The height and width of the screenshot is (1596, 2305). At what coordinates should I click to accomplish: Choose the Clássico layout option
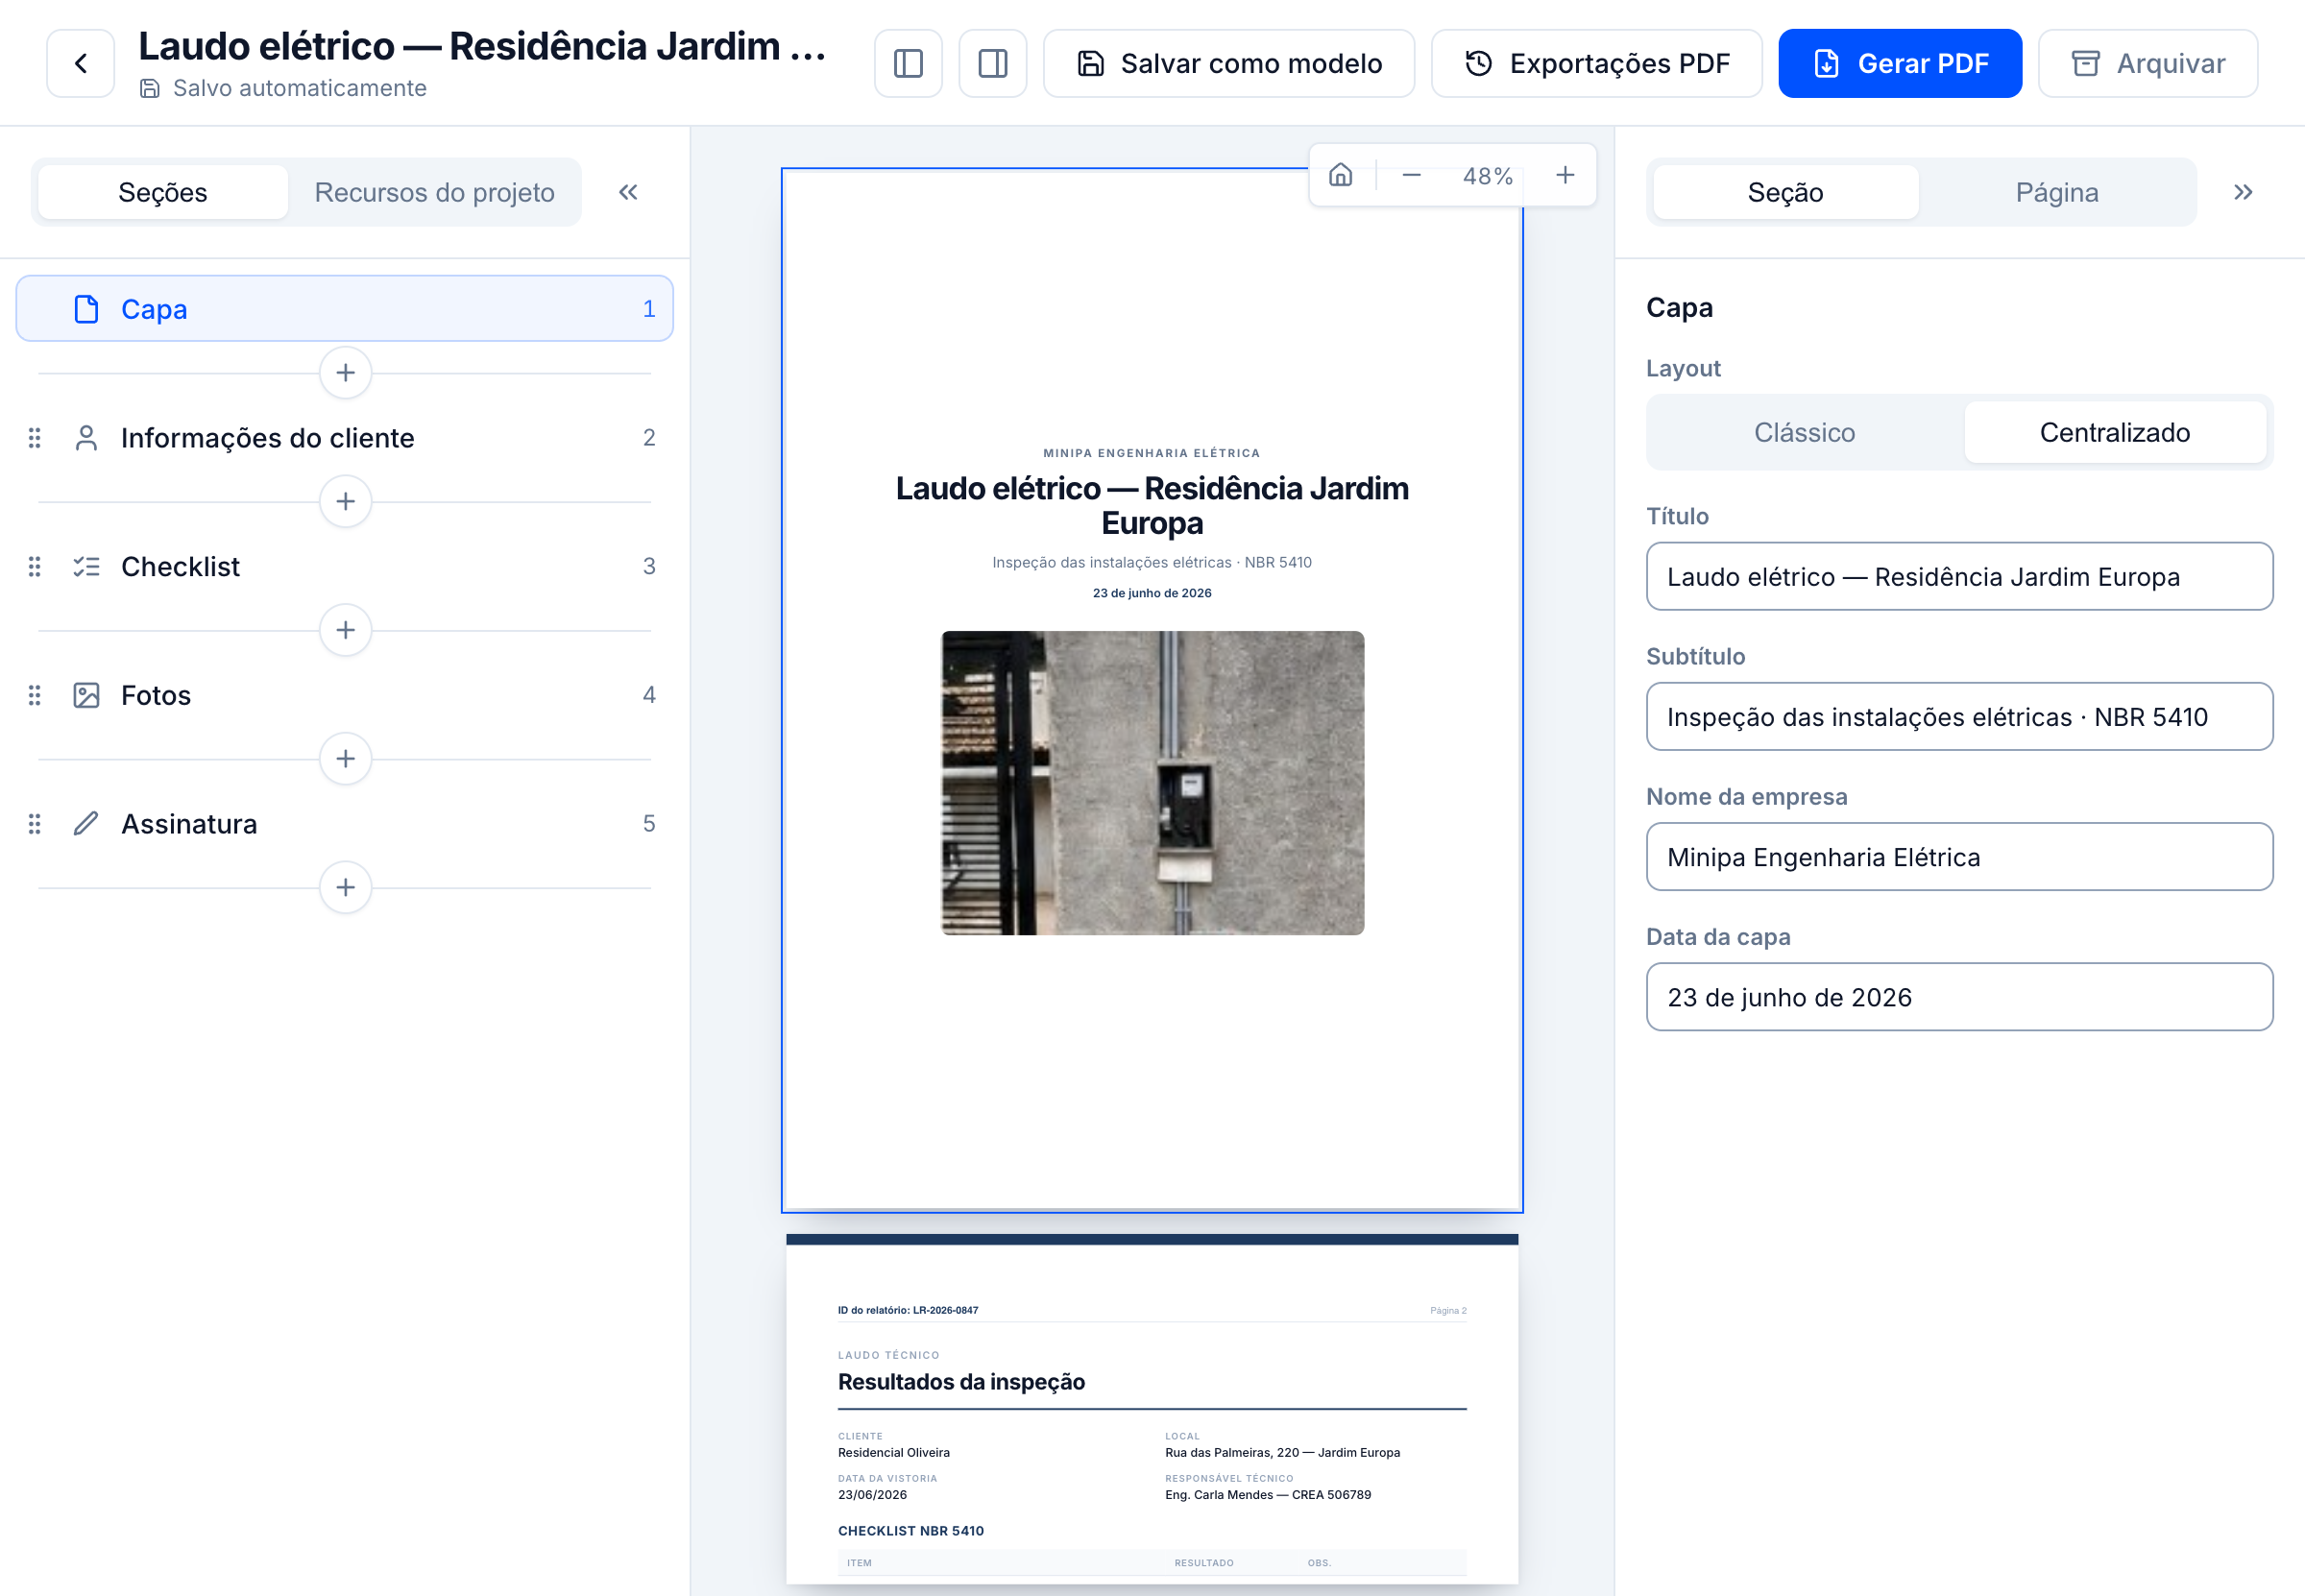pos(1804,432)
